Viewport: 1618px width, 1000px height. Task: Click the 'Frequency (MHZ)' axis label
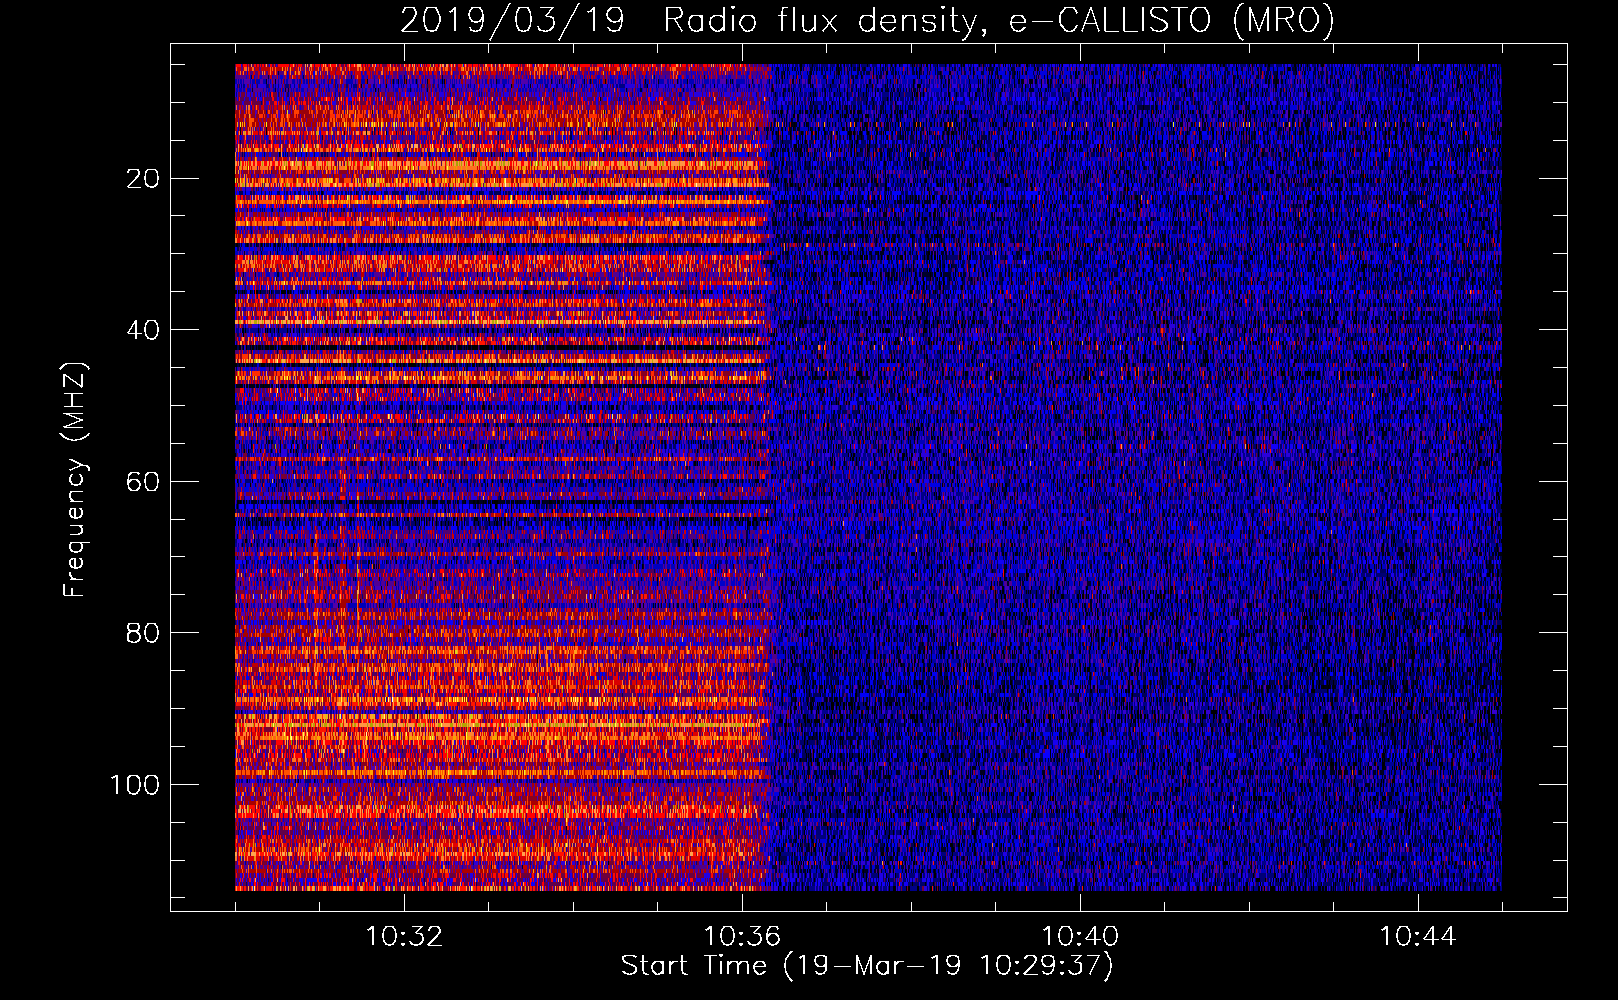click(x=75, y=479)
